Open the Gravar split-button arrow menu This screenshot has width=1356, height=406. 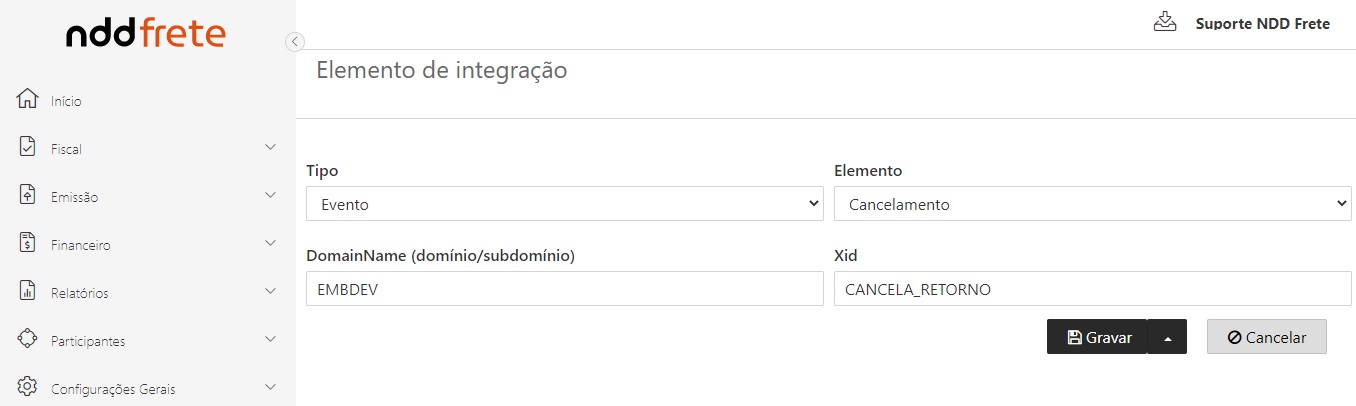coord(1167,337)
